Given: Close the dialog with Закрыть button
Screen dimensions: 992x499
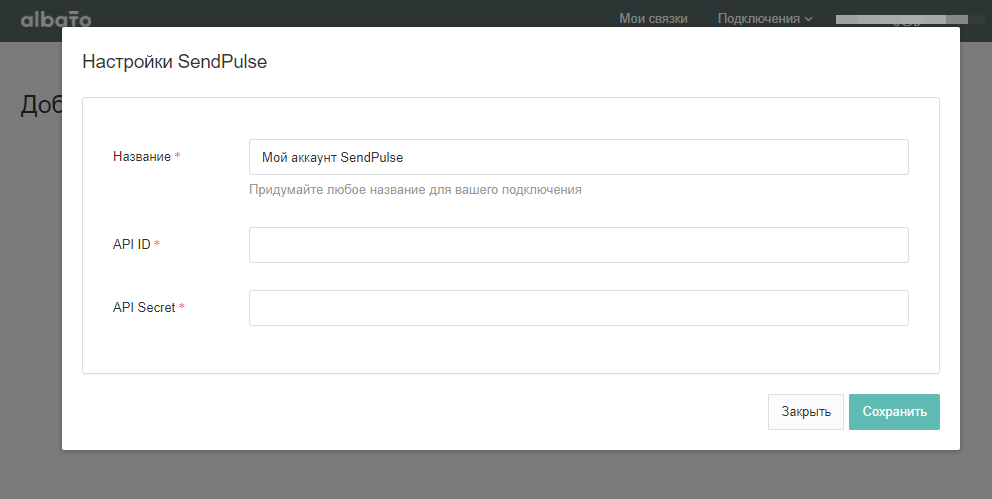Looking at the screenshot, I should (805, 412).
